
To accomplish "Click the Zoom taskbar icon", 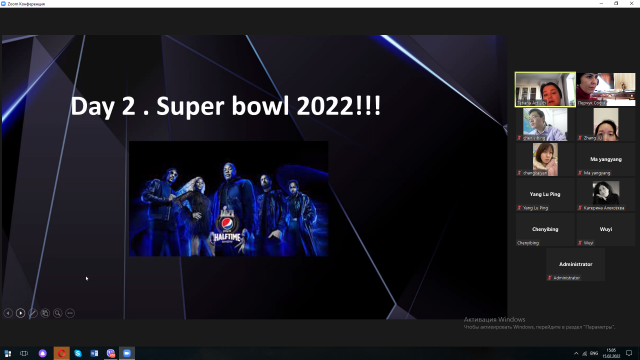I will pos(127,353).
